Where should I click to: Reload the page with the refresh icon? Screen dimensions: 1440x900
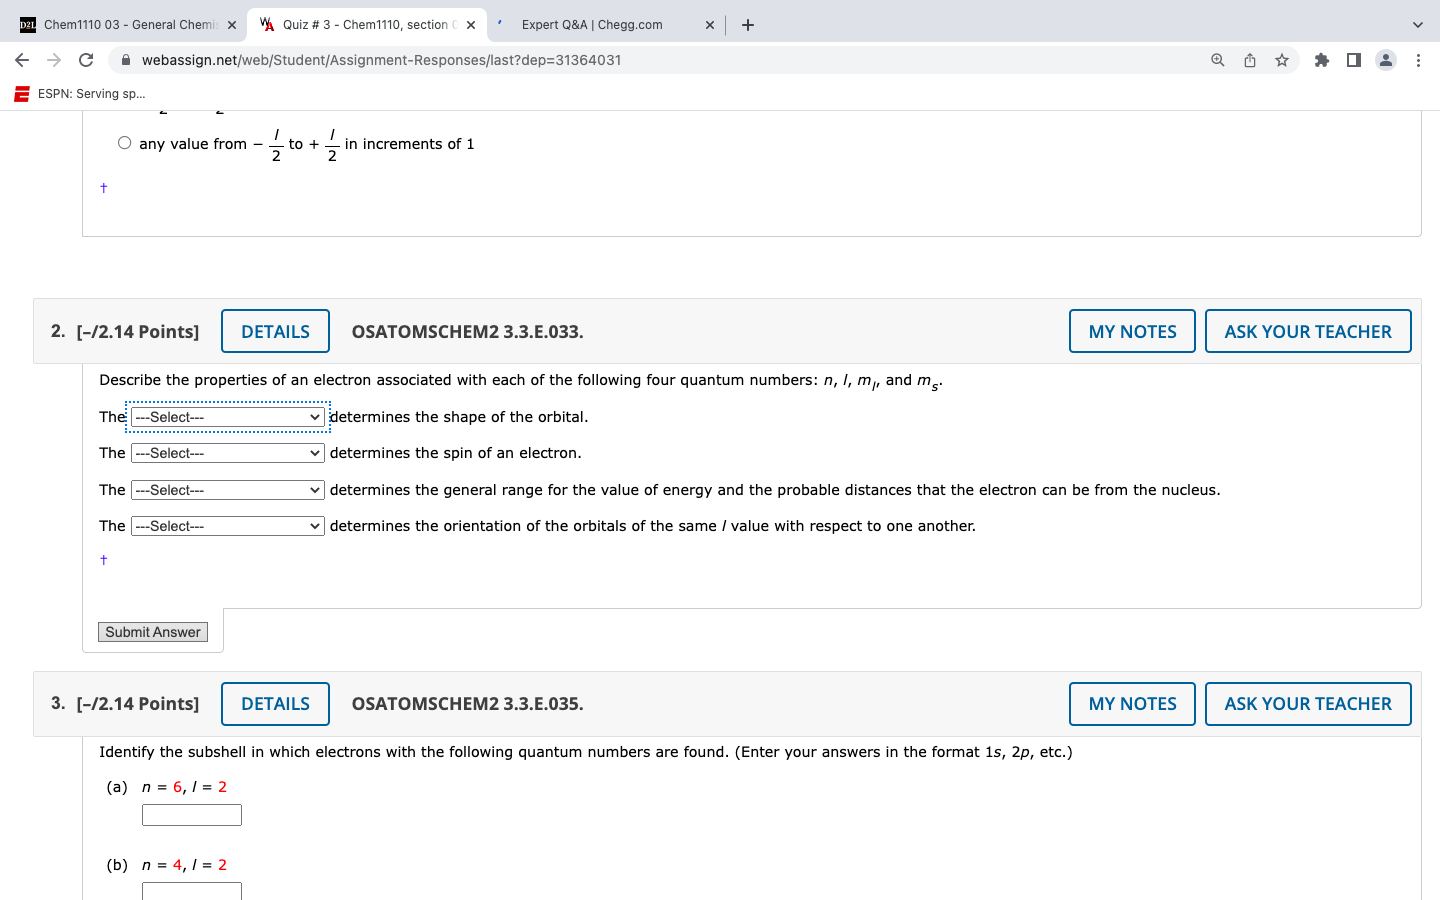(85, 60)
